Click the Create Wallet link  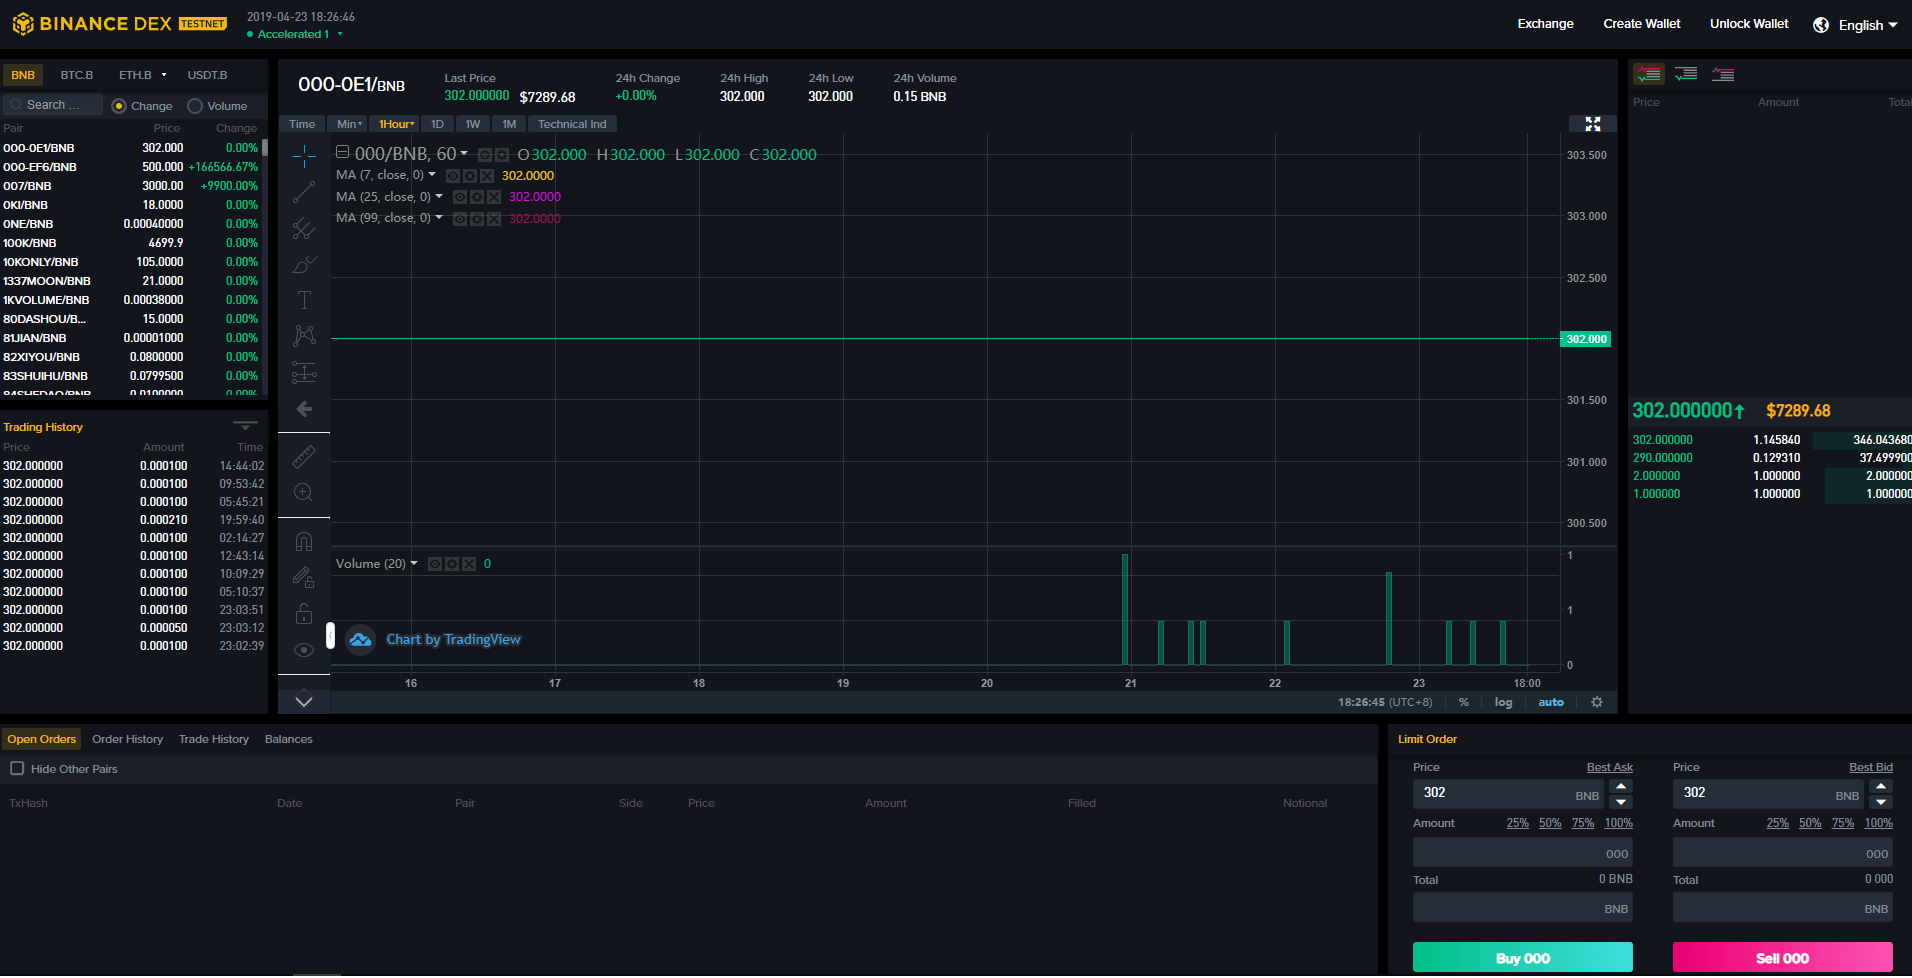click(x=1641, y=24)
